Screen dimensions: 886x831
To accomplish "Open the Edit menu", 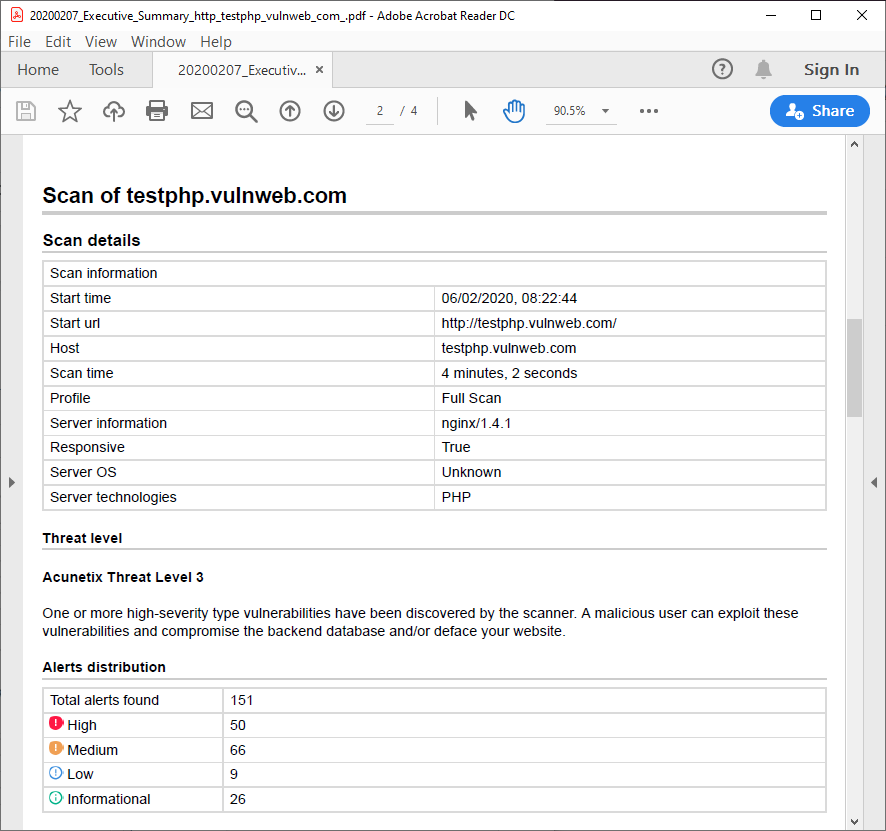I will 58,42.
